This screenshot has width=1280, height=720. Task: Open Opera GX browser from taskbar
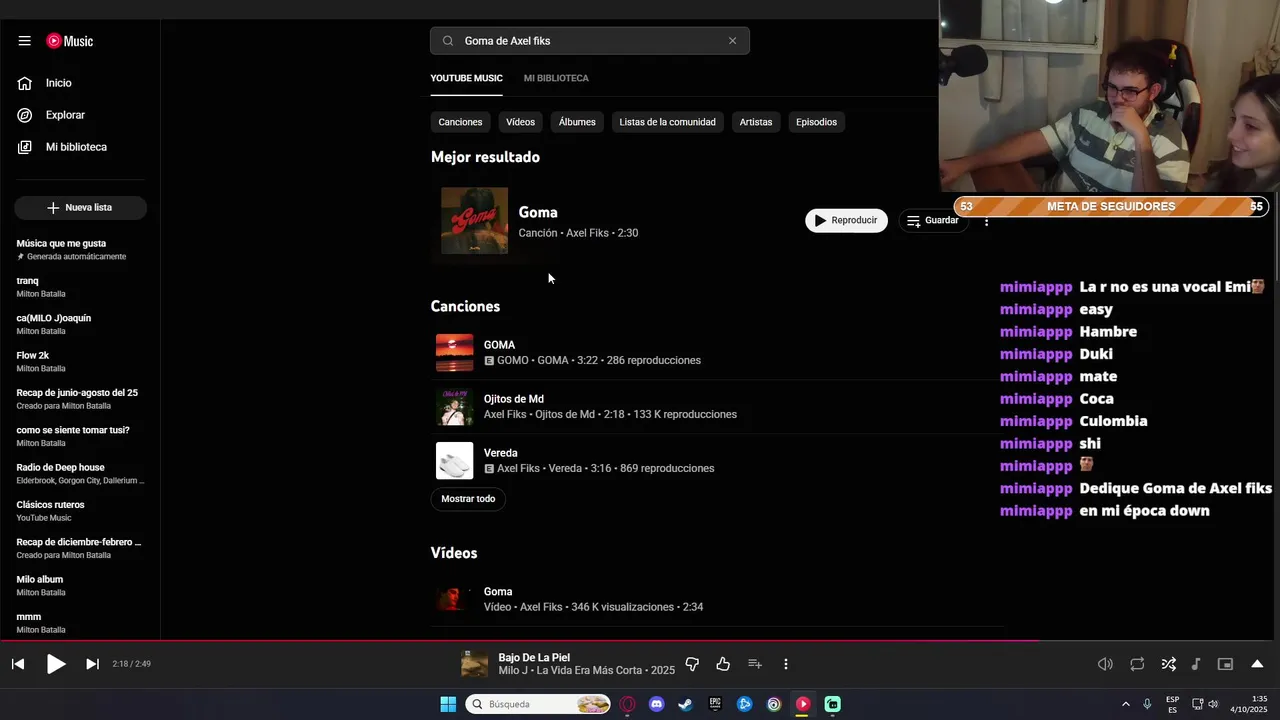click(627, 704)
